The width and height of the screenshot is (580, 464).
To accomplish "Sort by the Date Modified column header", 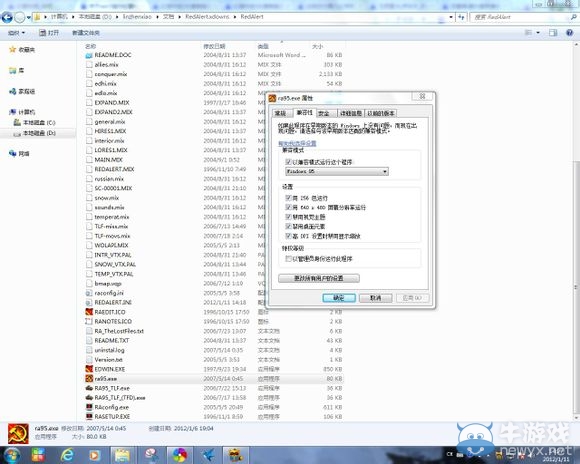I will click(x=214, y=46).
